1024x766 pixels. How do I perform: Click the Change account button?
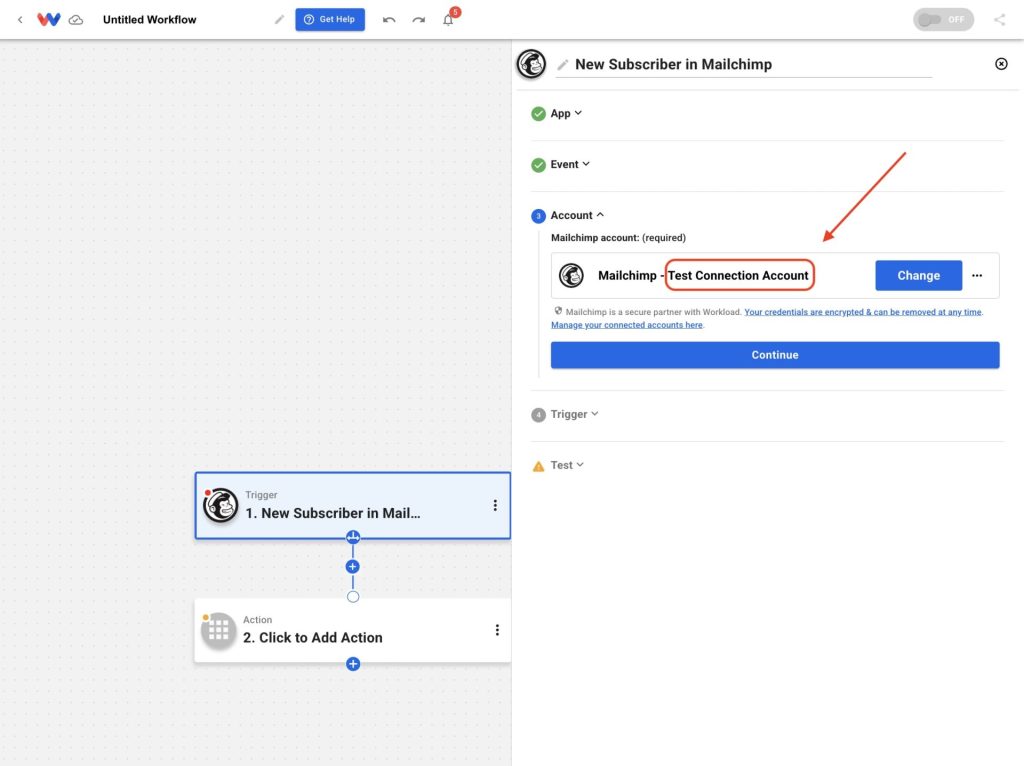click(918, 276)
